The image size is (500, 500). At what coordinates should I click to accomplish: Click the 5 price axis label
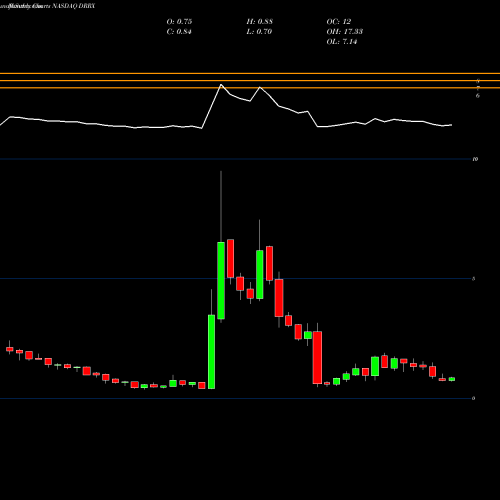point(474,279)
